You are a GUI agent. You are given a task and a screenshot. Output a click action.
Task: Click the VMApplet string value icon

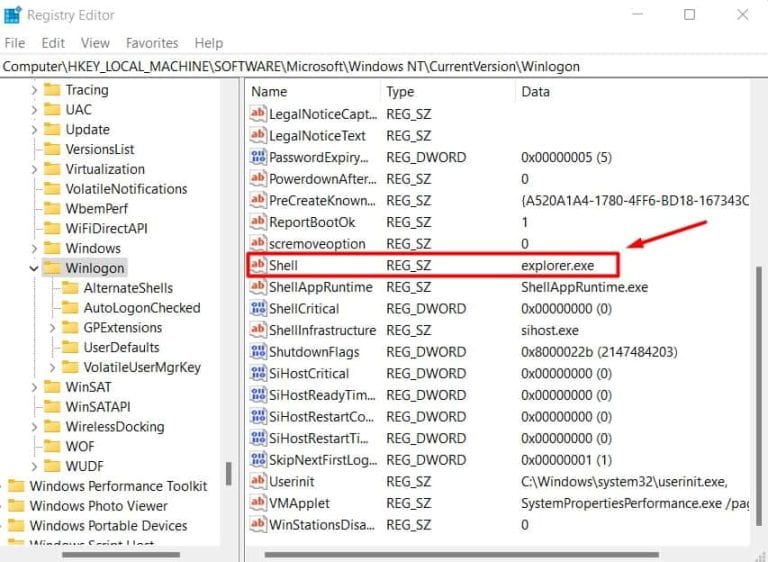257,503
